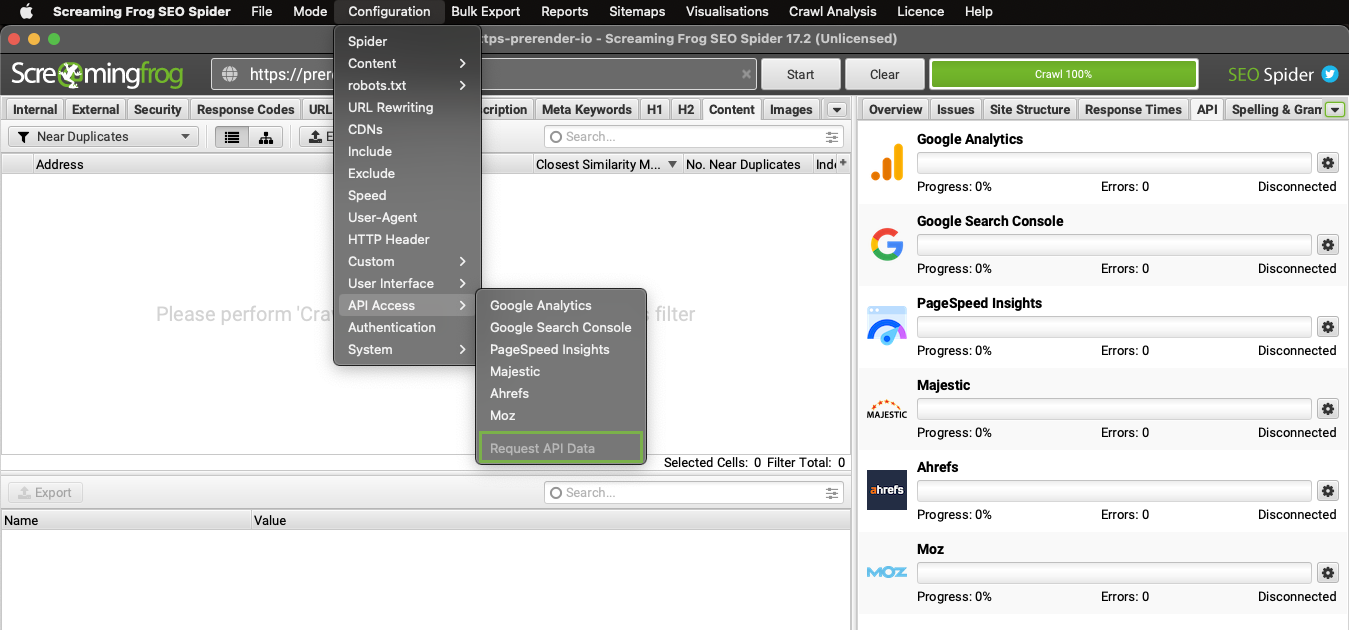Click the upper Search input field
Image resolution: width=1349 pixels, height=630 pixels.
tap(695, 137)
